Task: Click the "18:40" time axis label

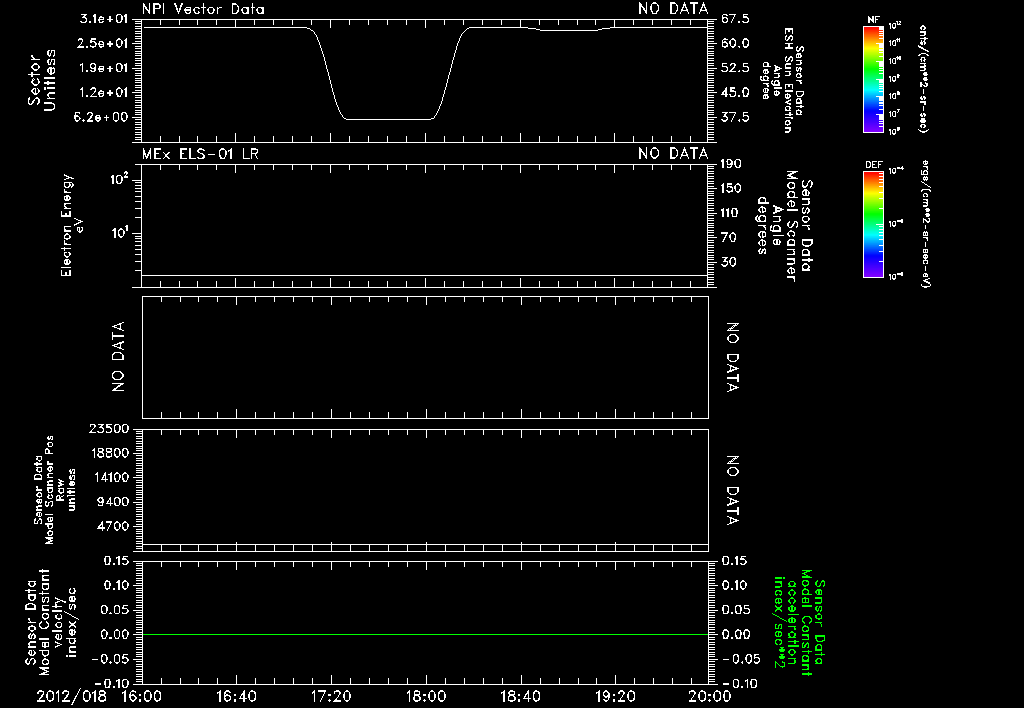Action: pyautogui.click(x=520, y=696)
